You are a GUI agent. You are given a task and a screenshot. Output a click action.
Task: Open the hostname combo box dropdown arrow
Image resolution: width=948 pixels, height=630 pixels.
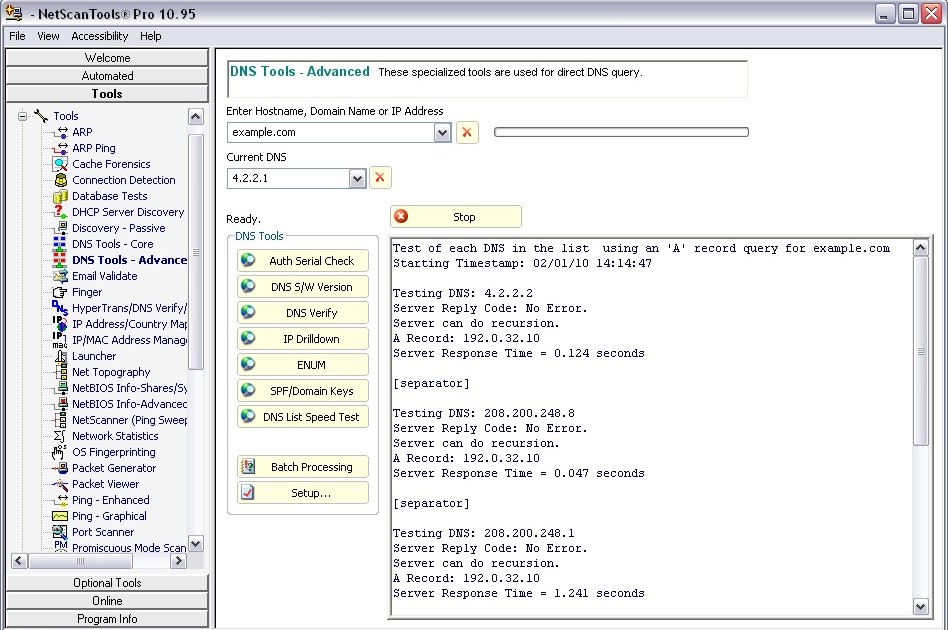443,132
